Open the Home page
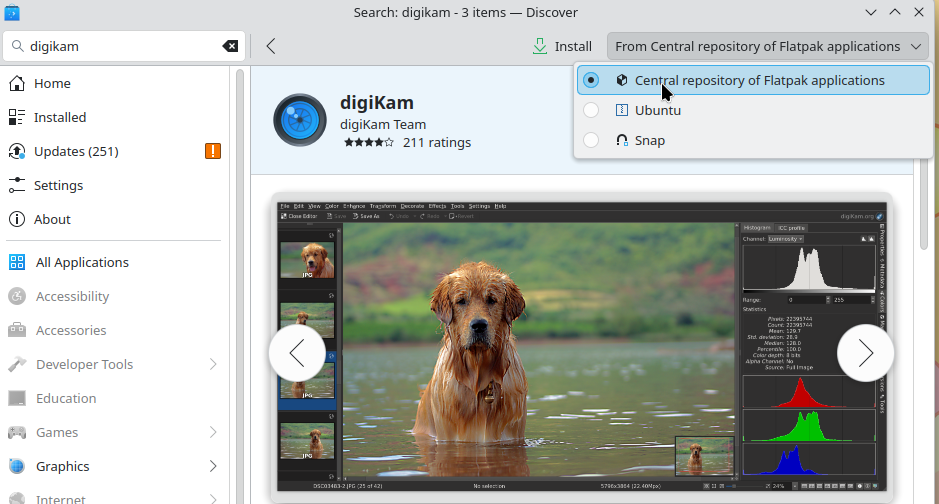 tap(114, 83)
